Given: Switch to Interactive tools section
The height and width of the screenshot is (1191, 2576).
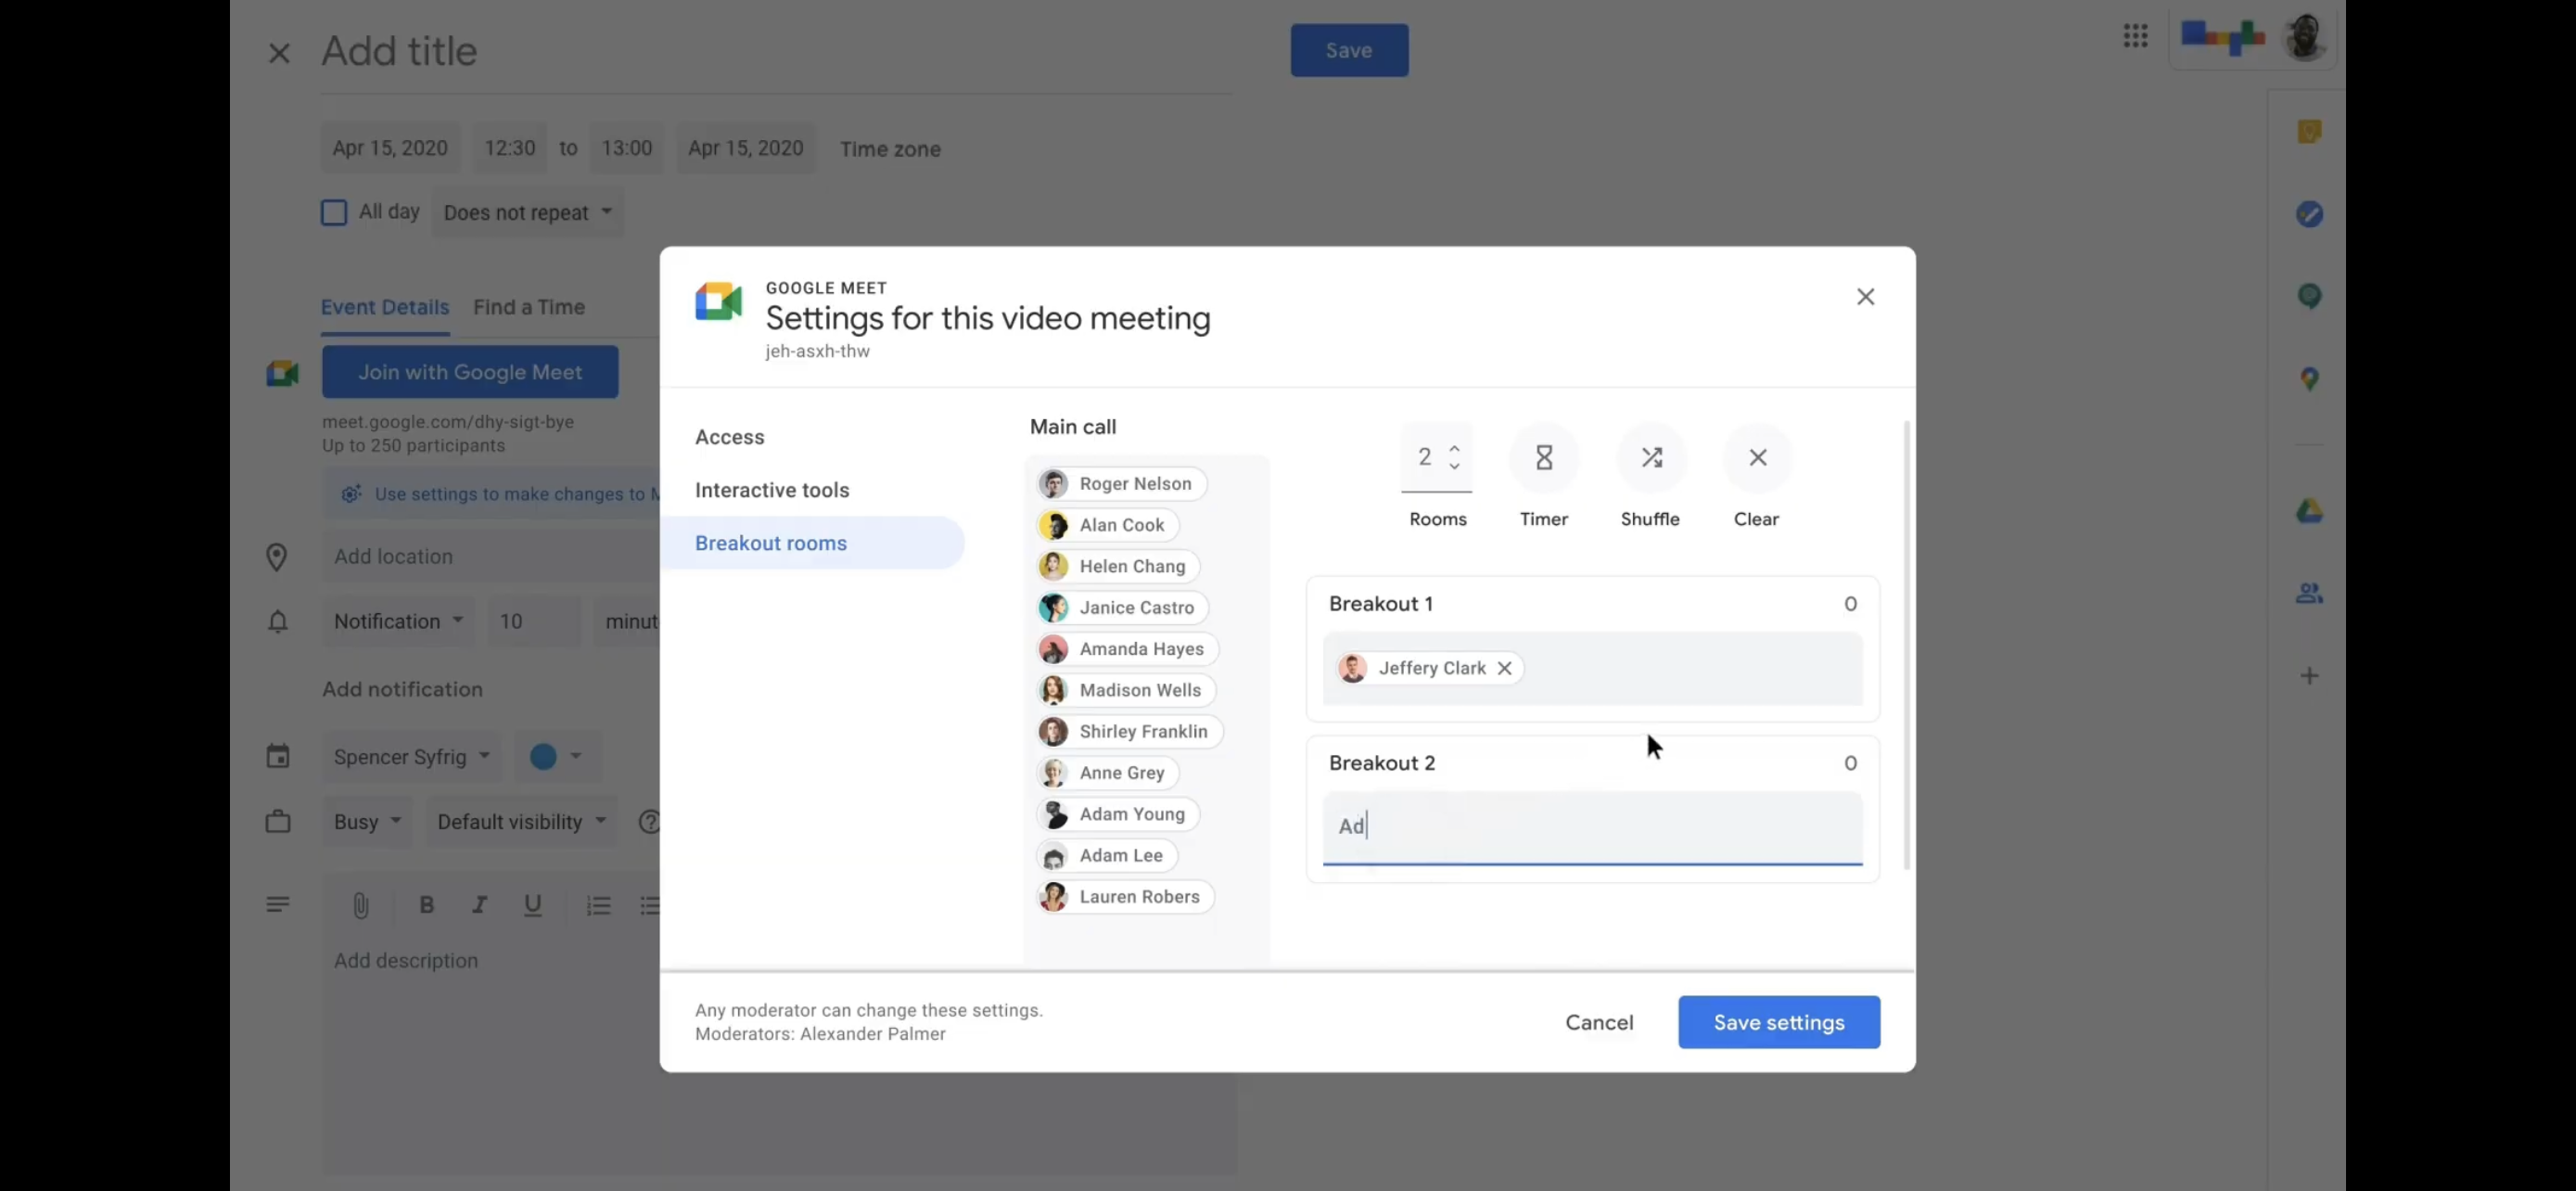Looking at the screenshot, I should coord(771,490).
